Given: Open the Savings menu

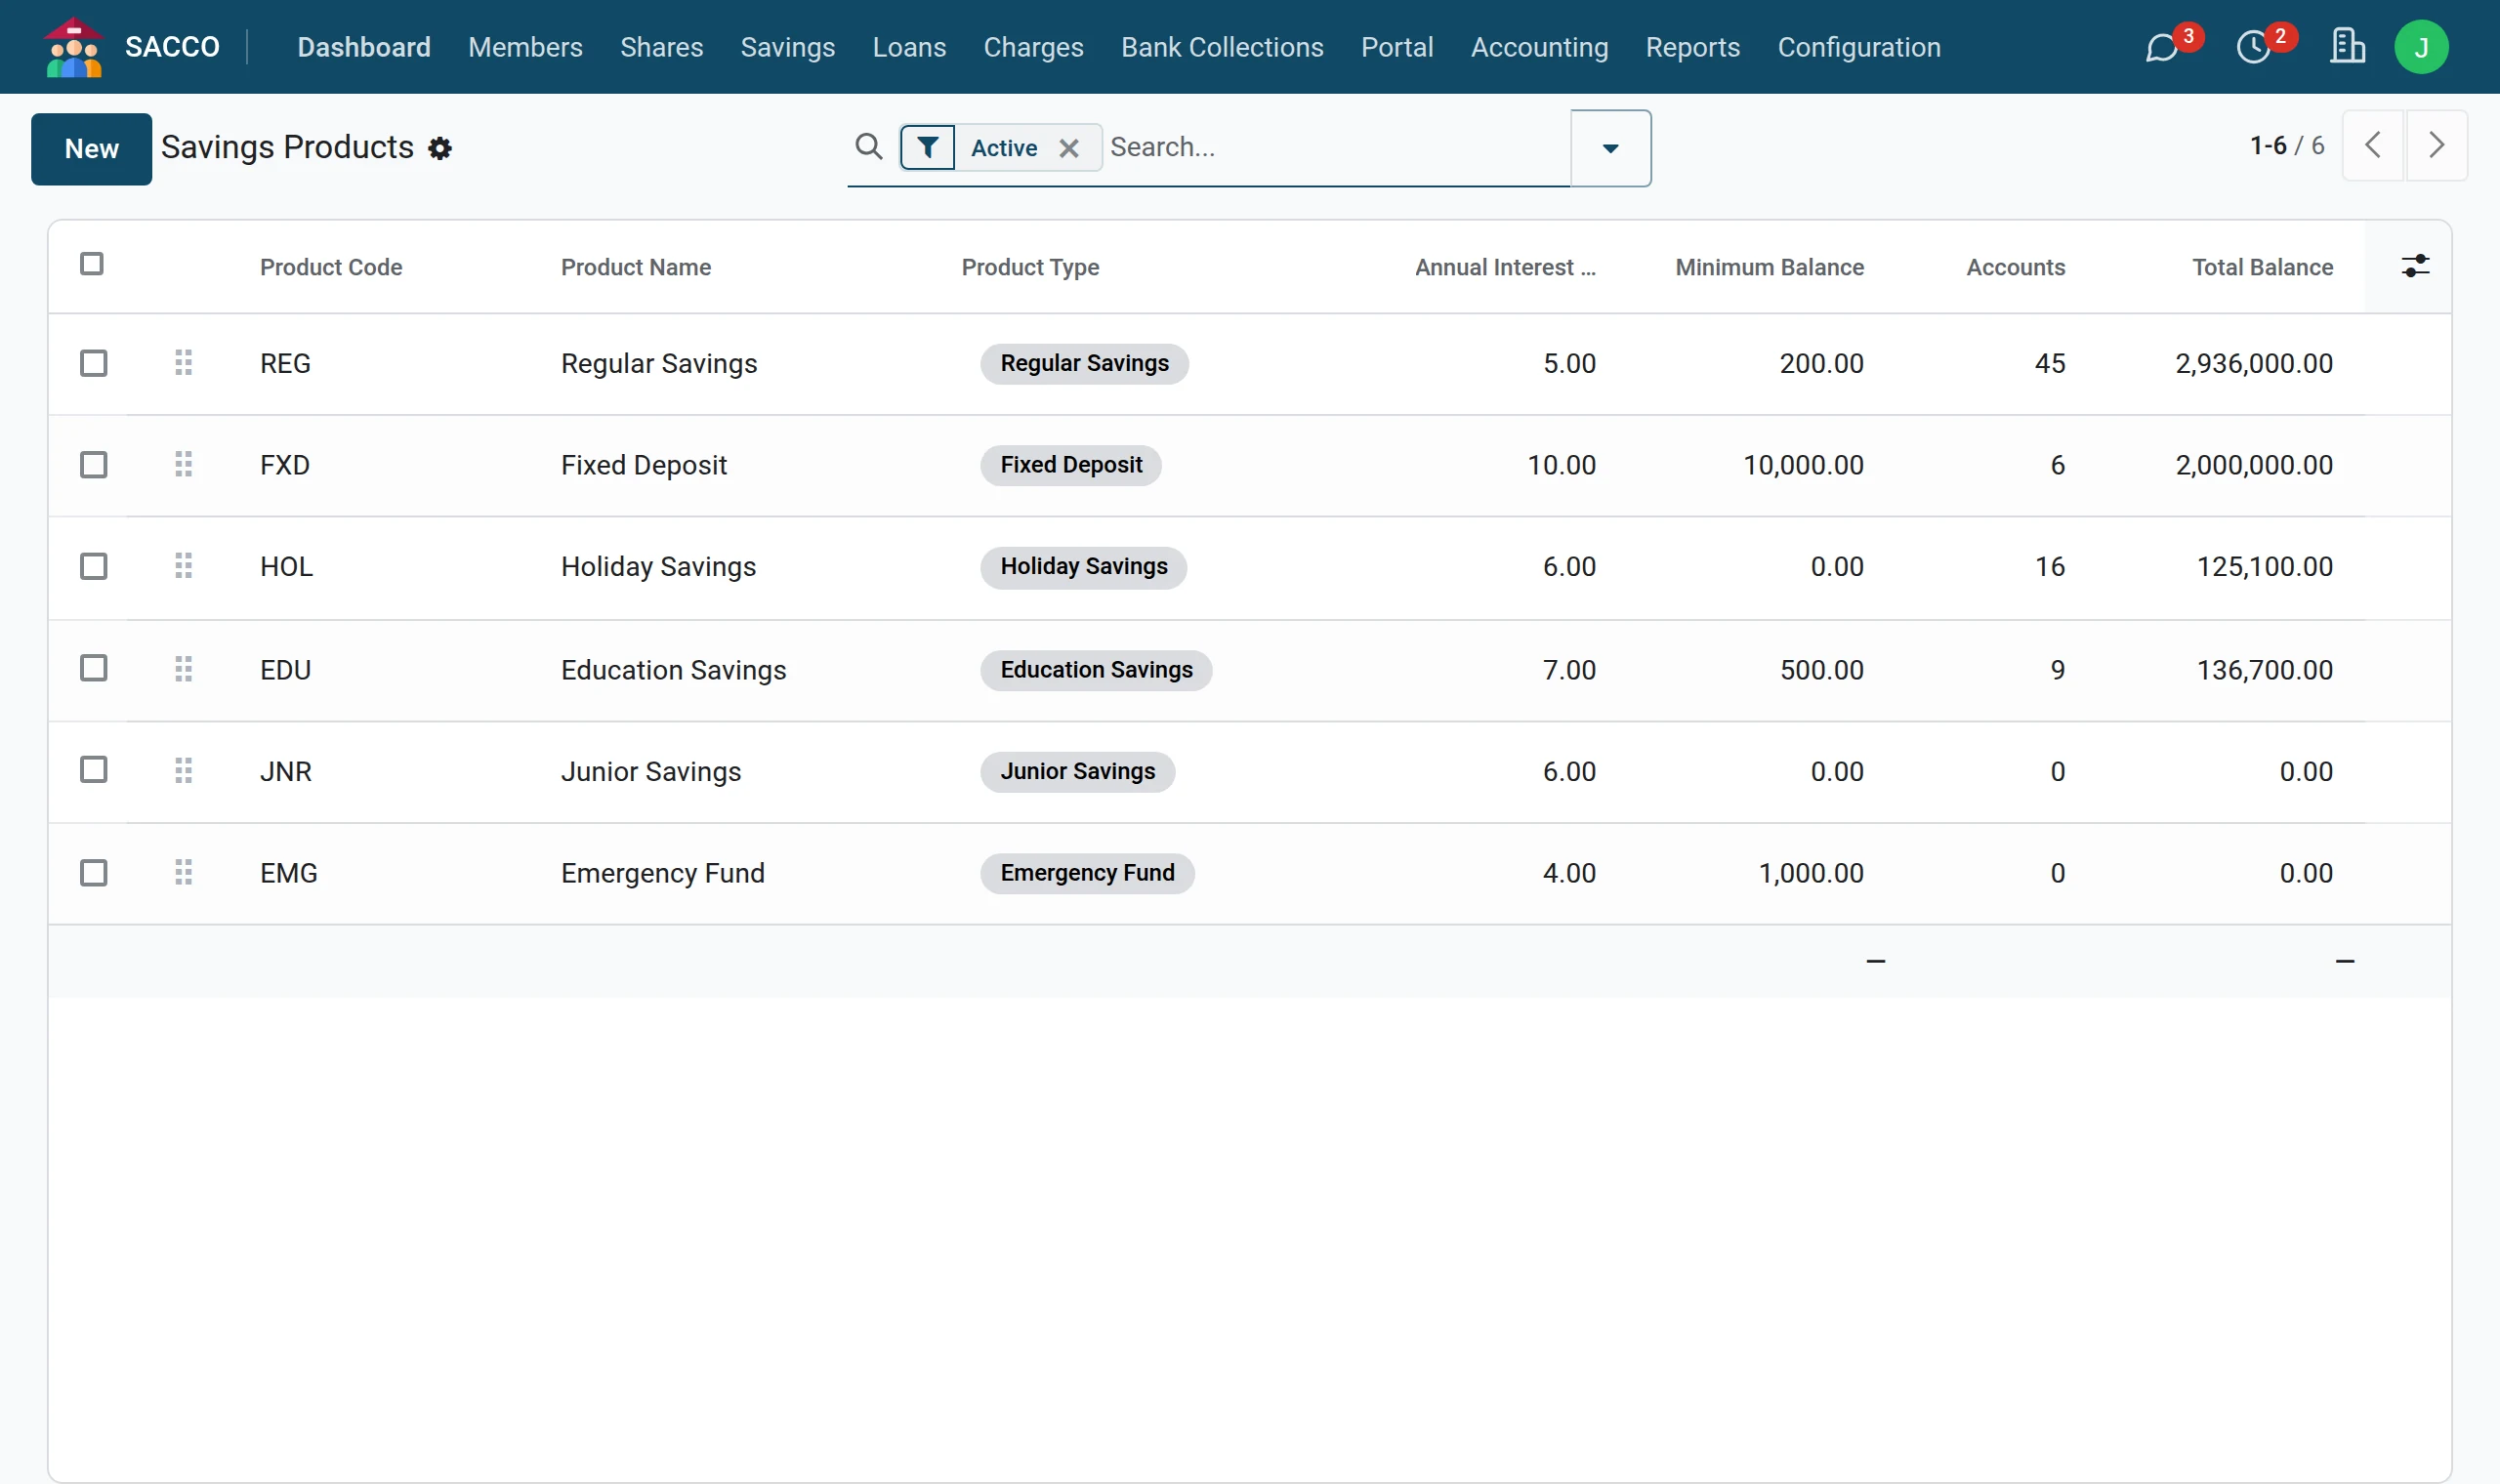Looking at the screenshot, I should pyautogui.click(x=787, y=47).
